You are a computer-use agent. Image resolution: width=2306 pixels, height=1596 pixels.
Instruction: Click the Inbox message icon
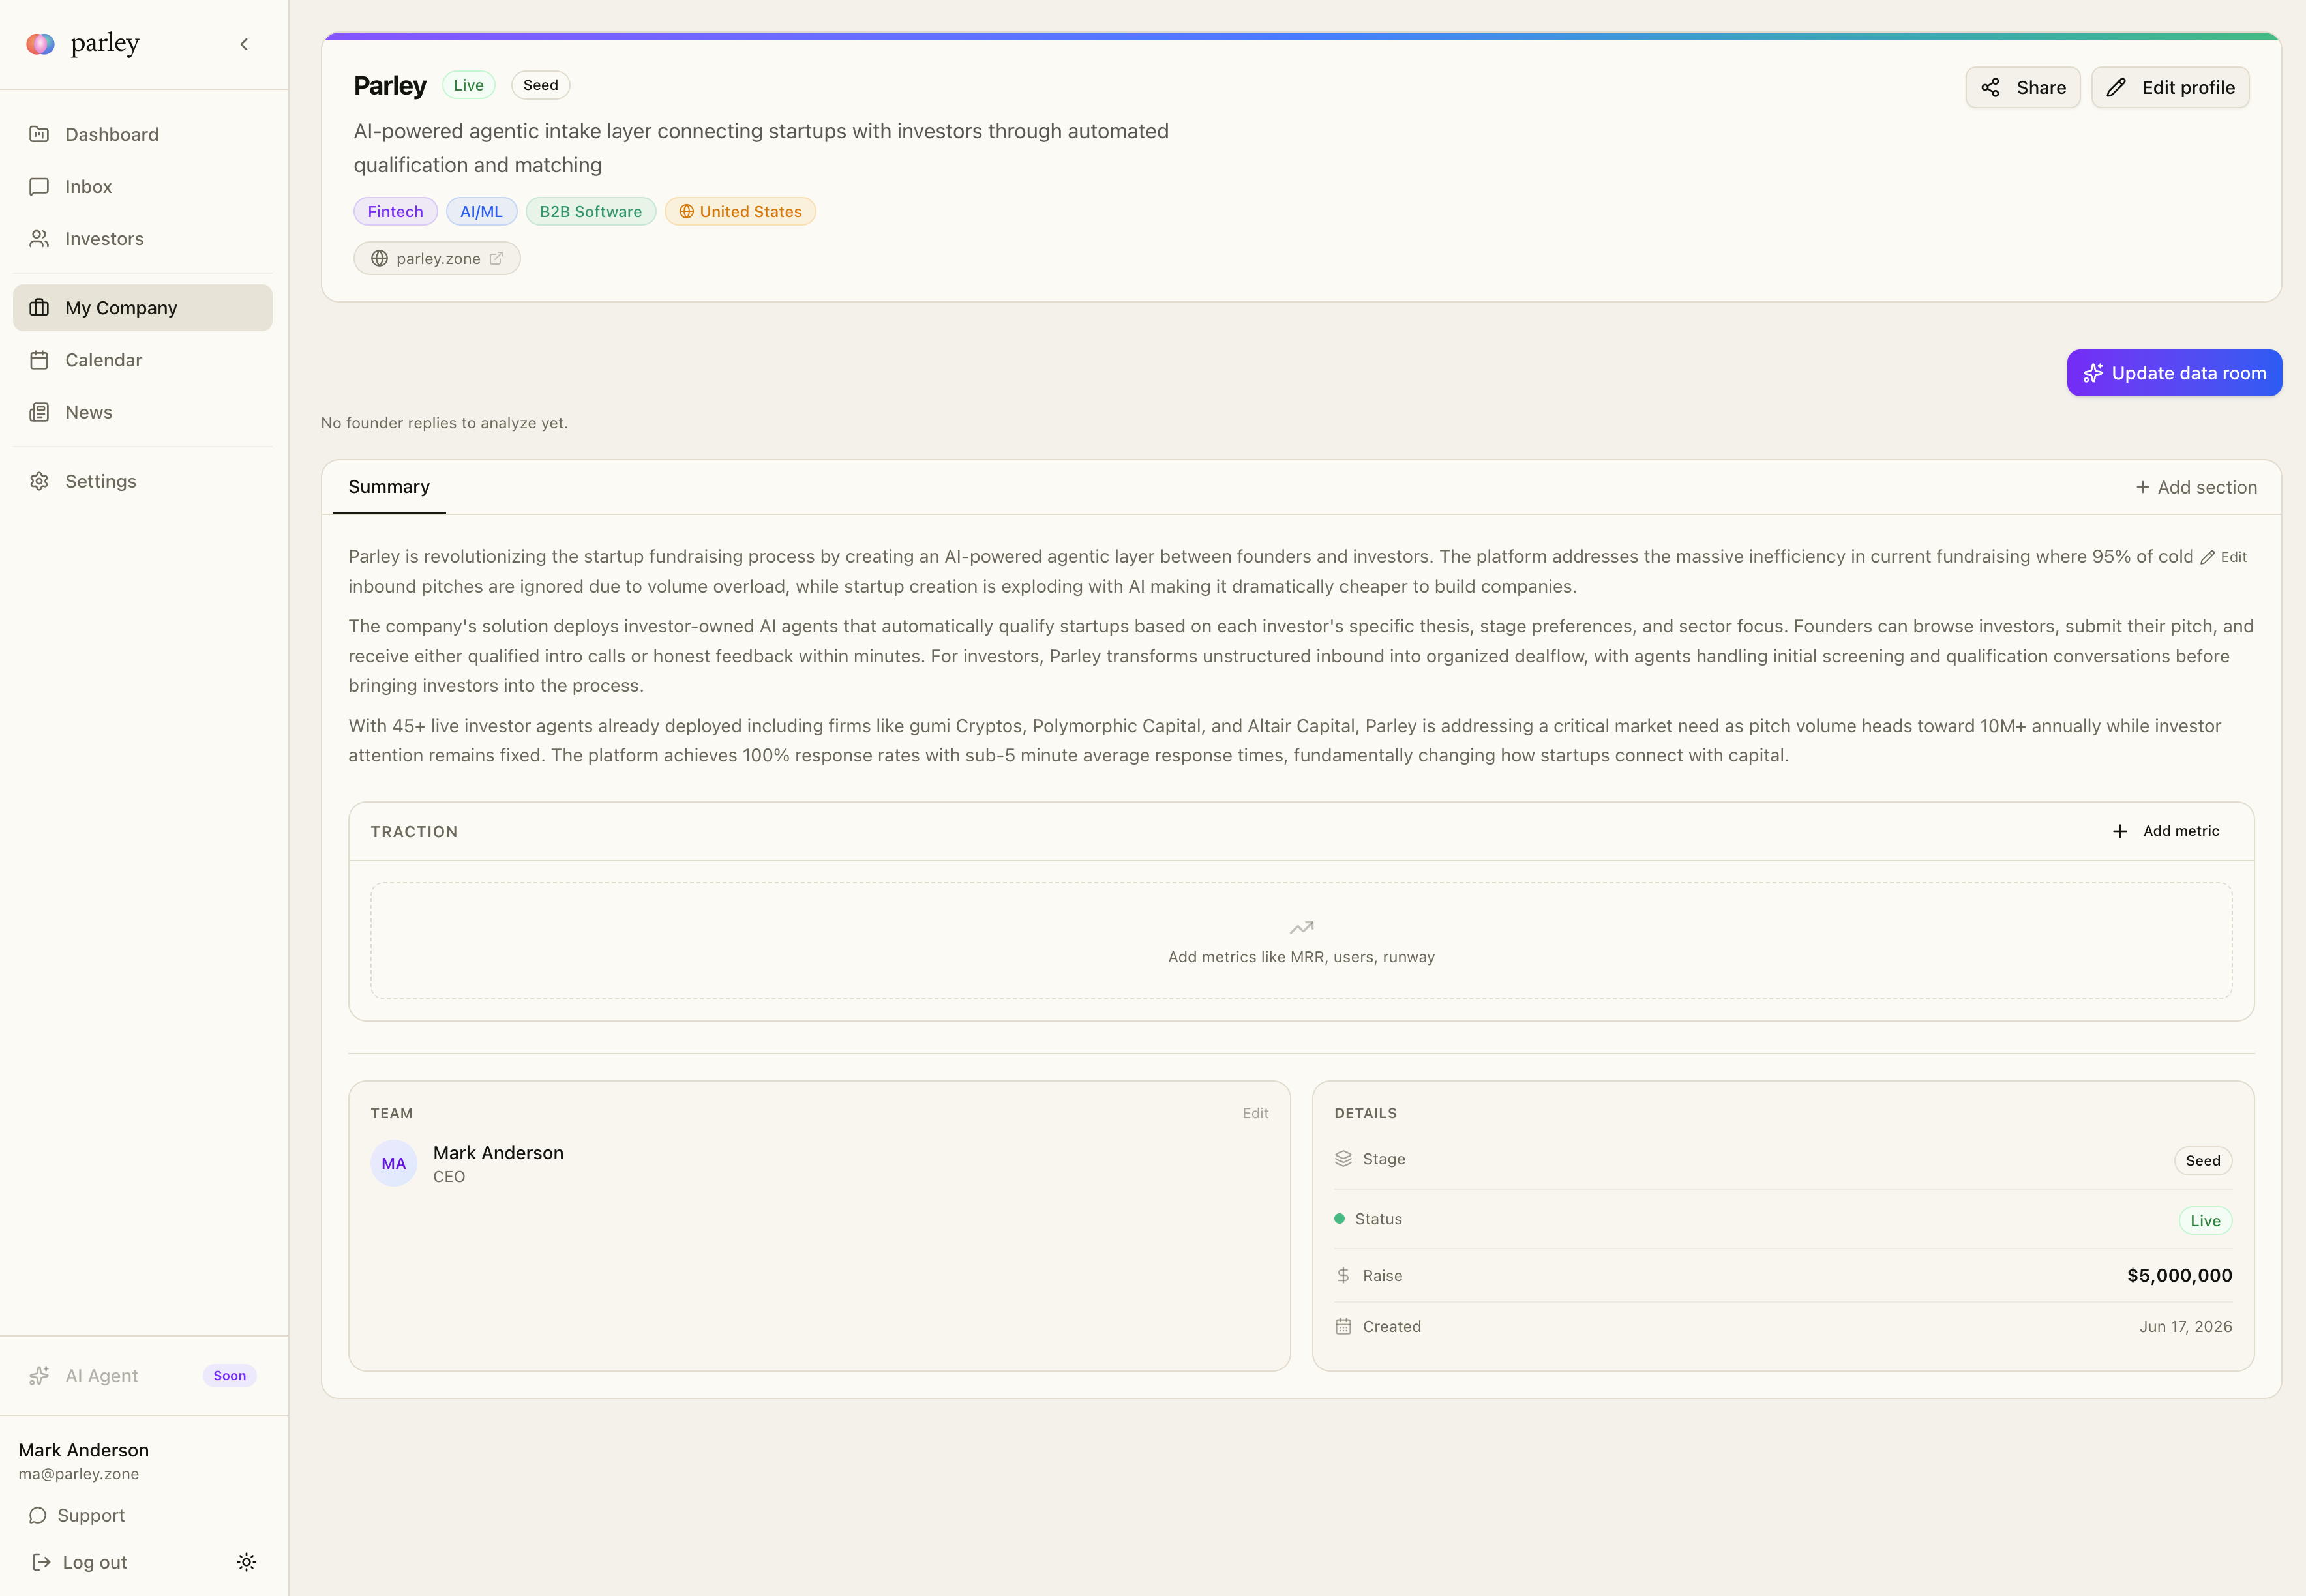pyautogui.click(x=39, y=186)
